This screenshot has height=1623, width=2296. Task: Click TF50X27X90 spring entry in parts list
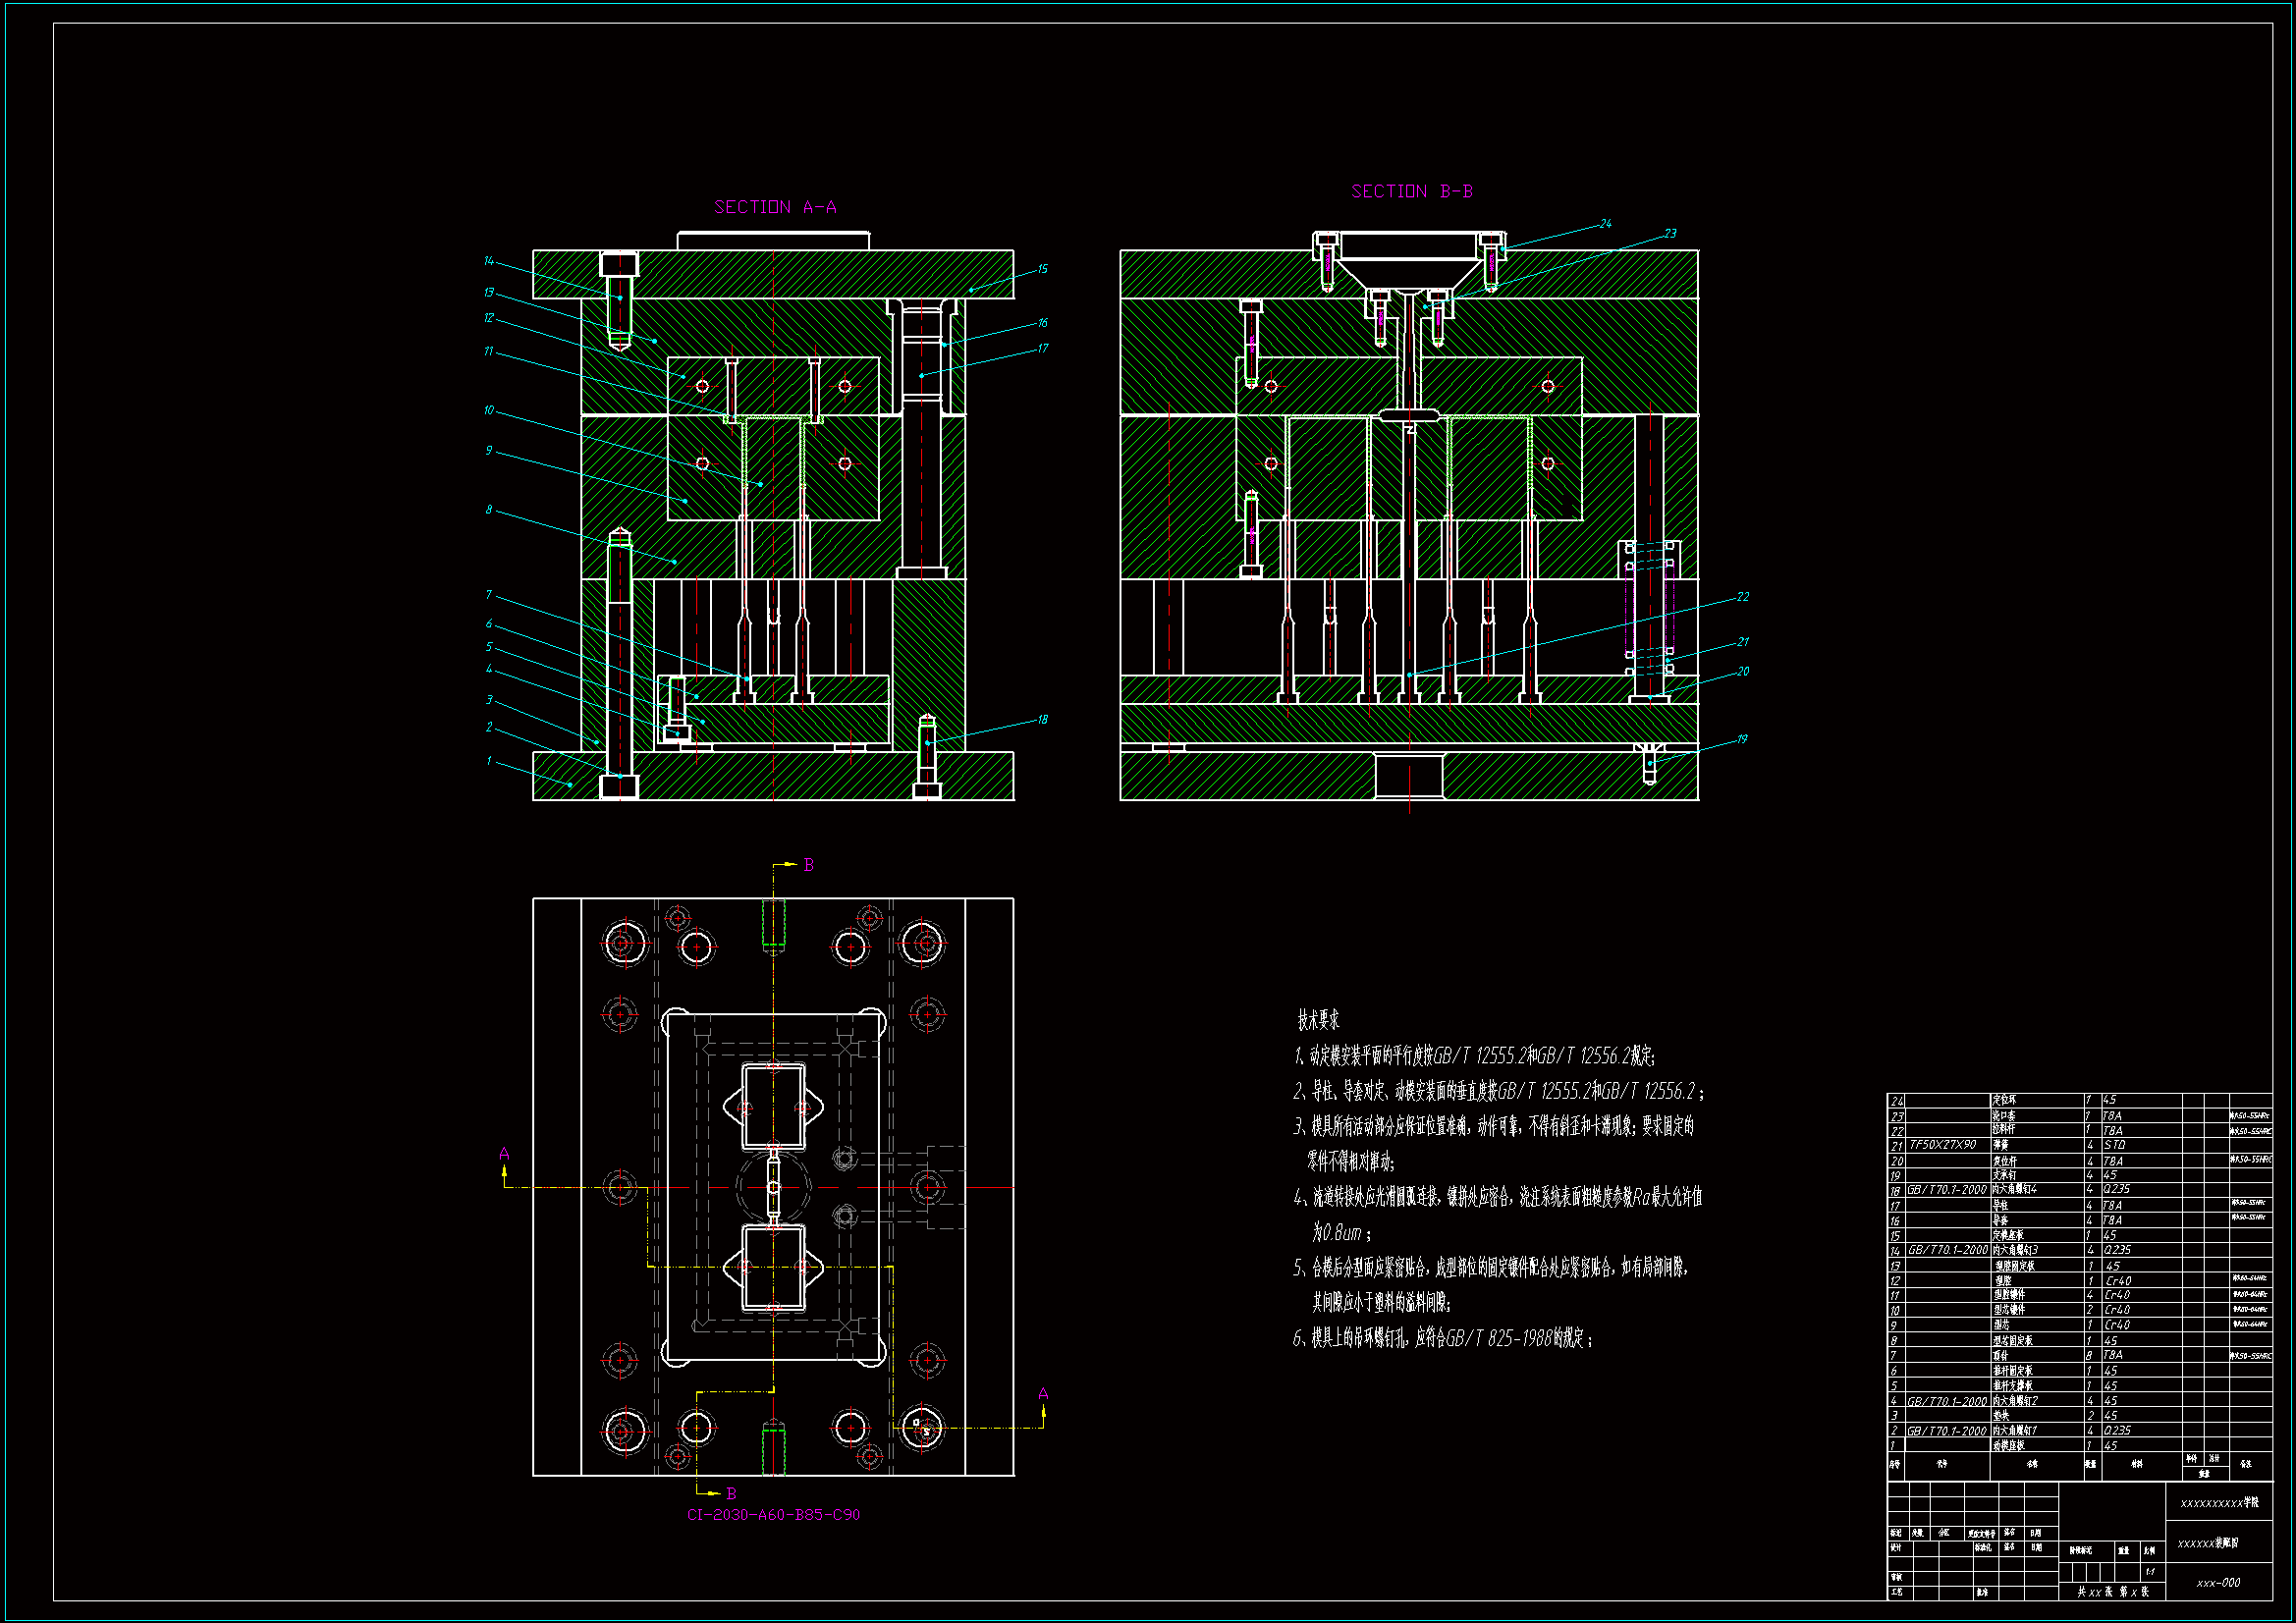[1942, 1145]
